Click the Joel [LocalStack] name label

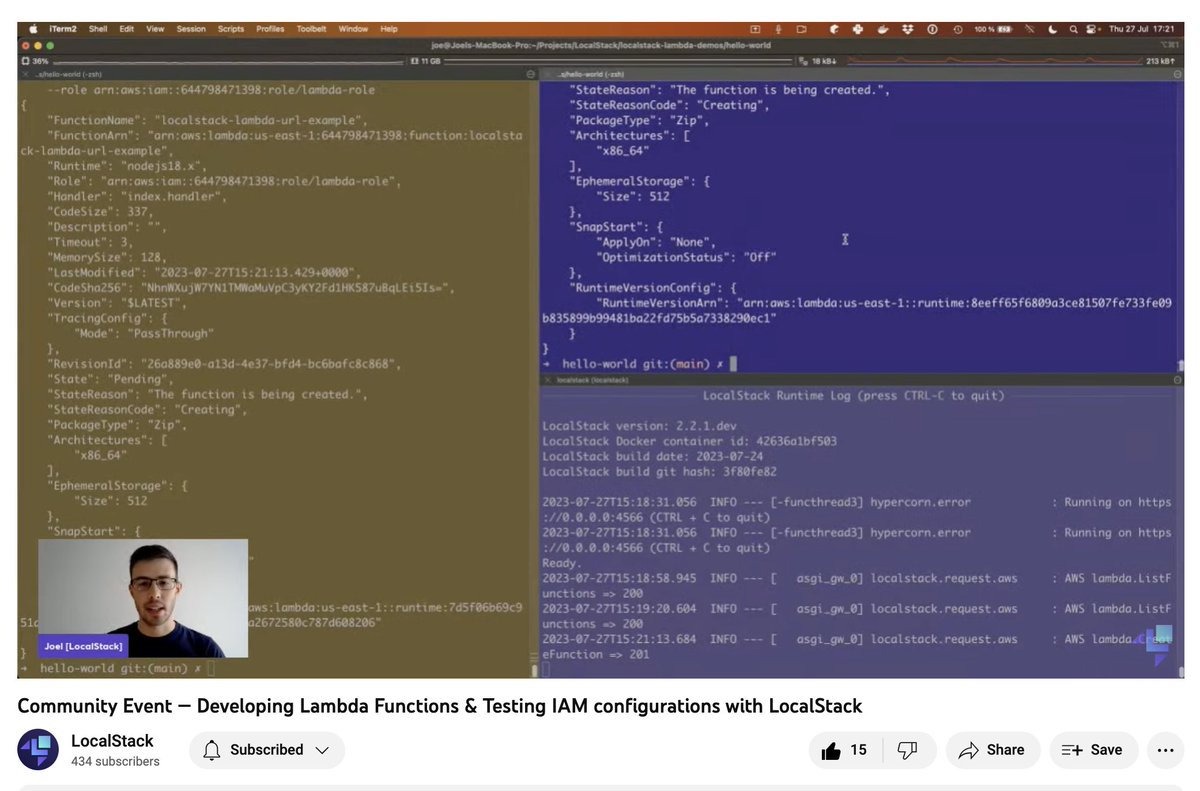(83, 646)
